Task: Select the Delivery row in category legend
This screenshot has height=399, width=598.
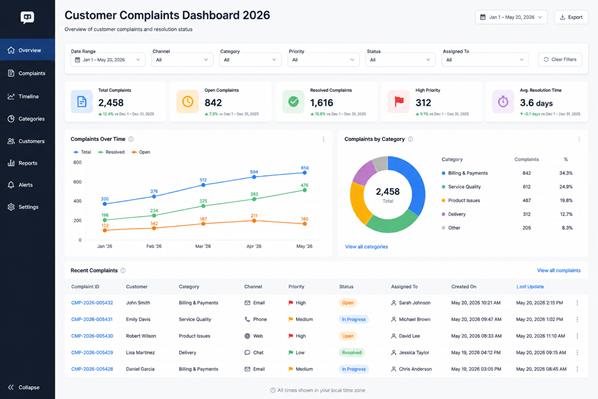Action: (x=507, y=214)
